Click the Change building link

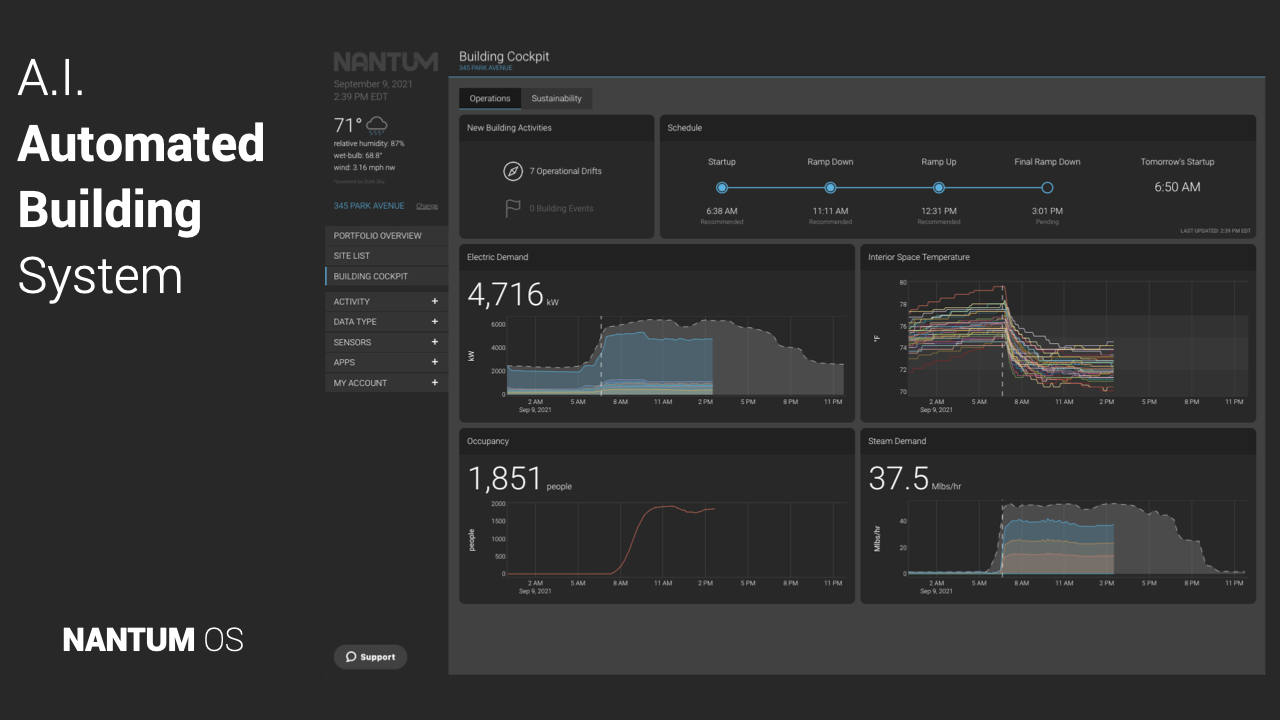point(427,206)
